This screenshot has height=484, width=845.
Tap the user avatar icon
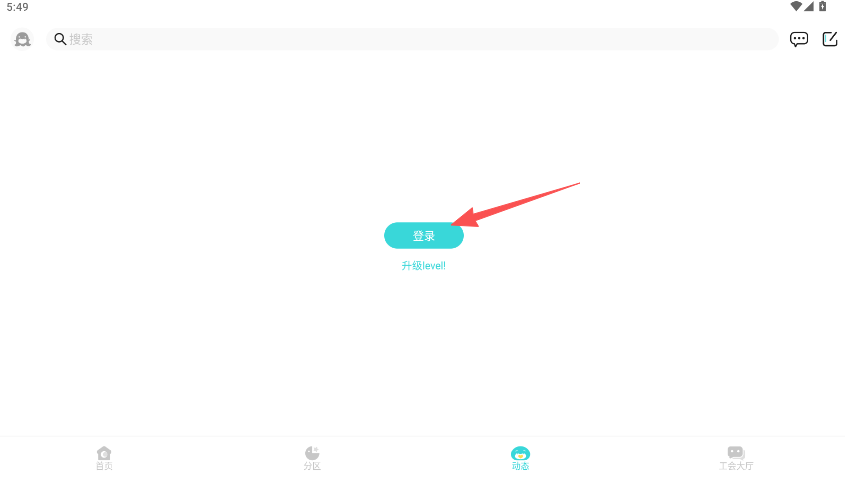pyautogui.click(x=22, y=39)
